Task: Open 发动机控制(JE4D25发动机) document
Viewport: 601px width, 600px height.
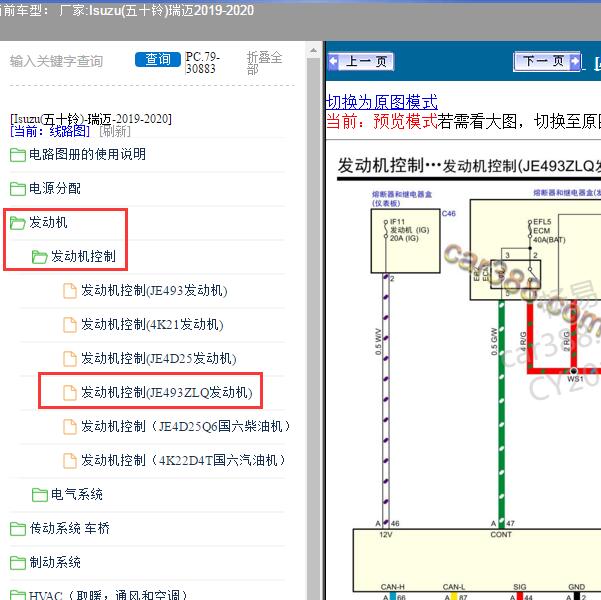Action: coord(158,358)
